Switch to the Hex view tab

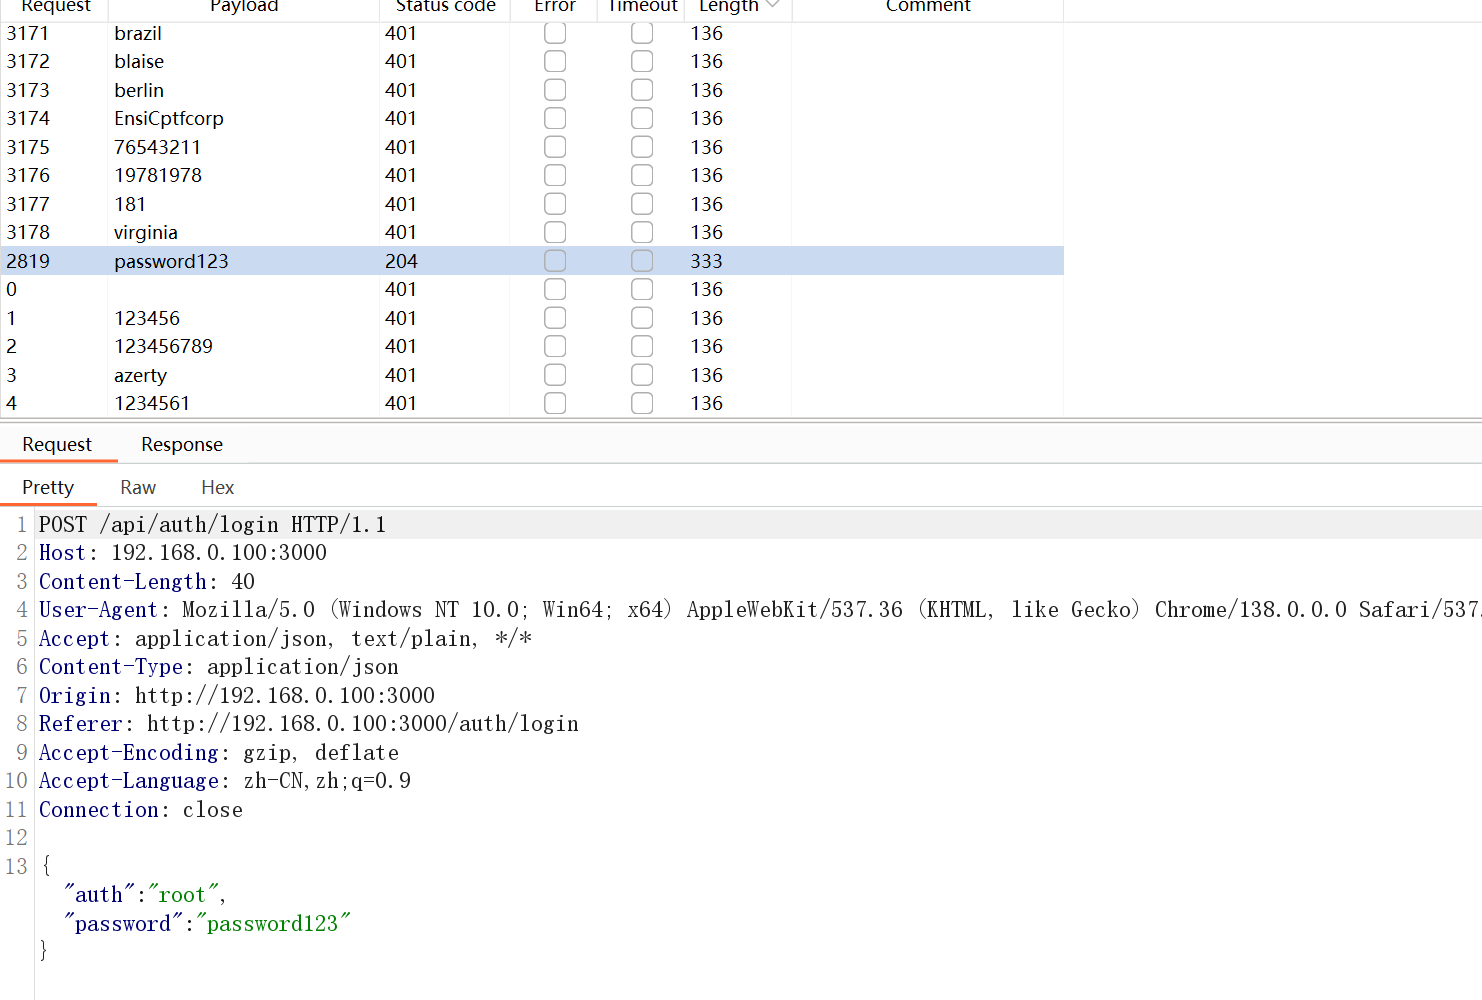point(217,487)
